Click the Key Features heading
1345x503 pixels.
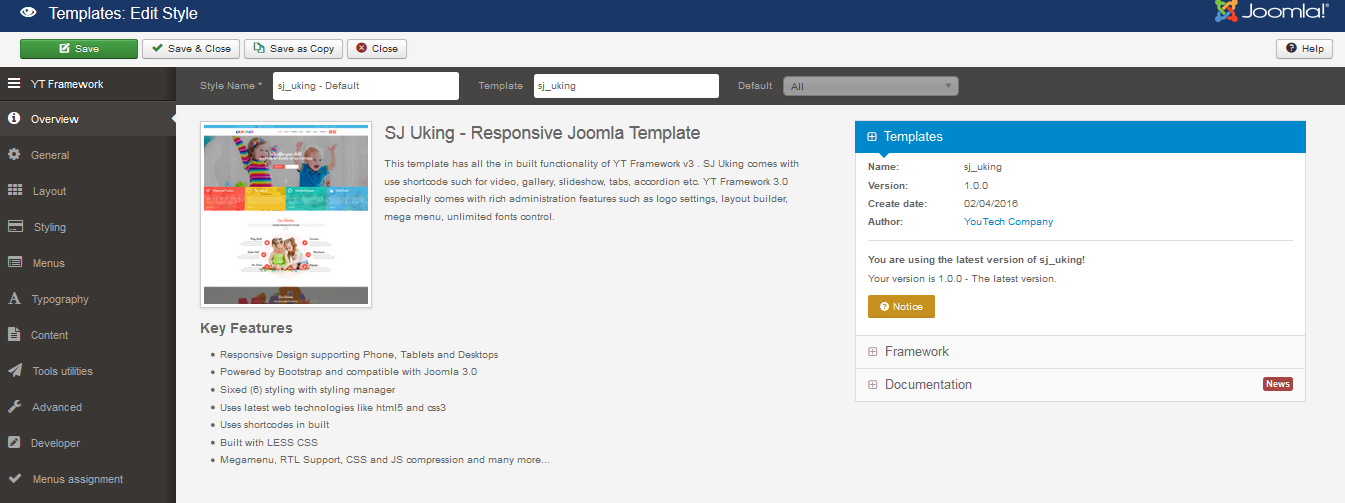coord(246,328)
